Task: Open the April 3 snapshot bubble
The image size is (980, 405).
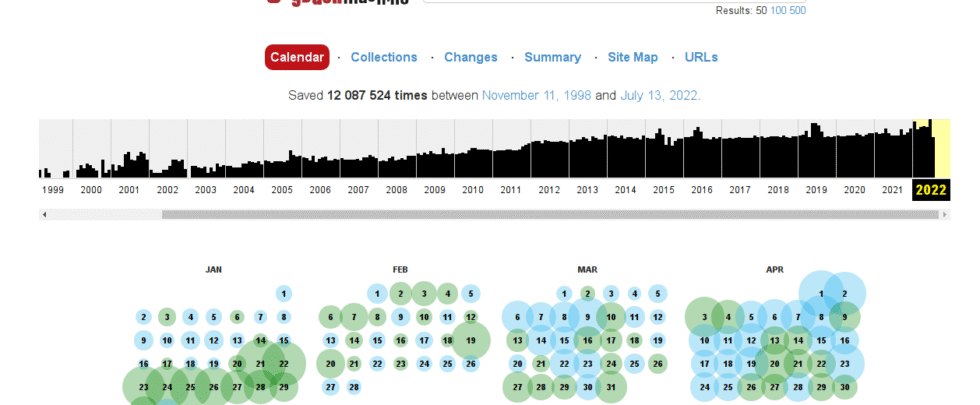Action: pos(705,317)
